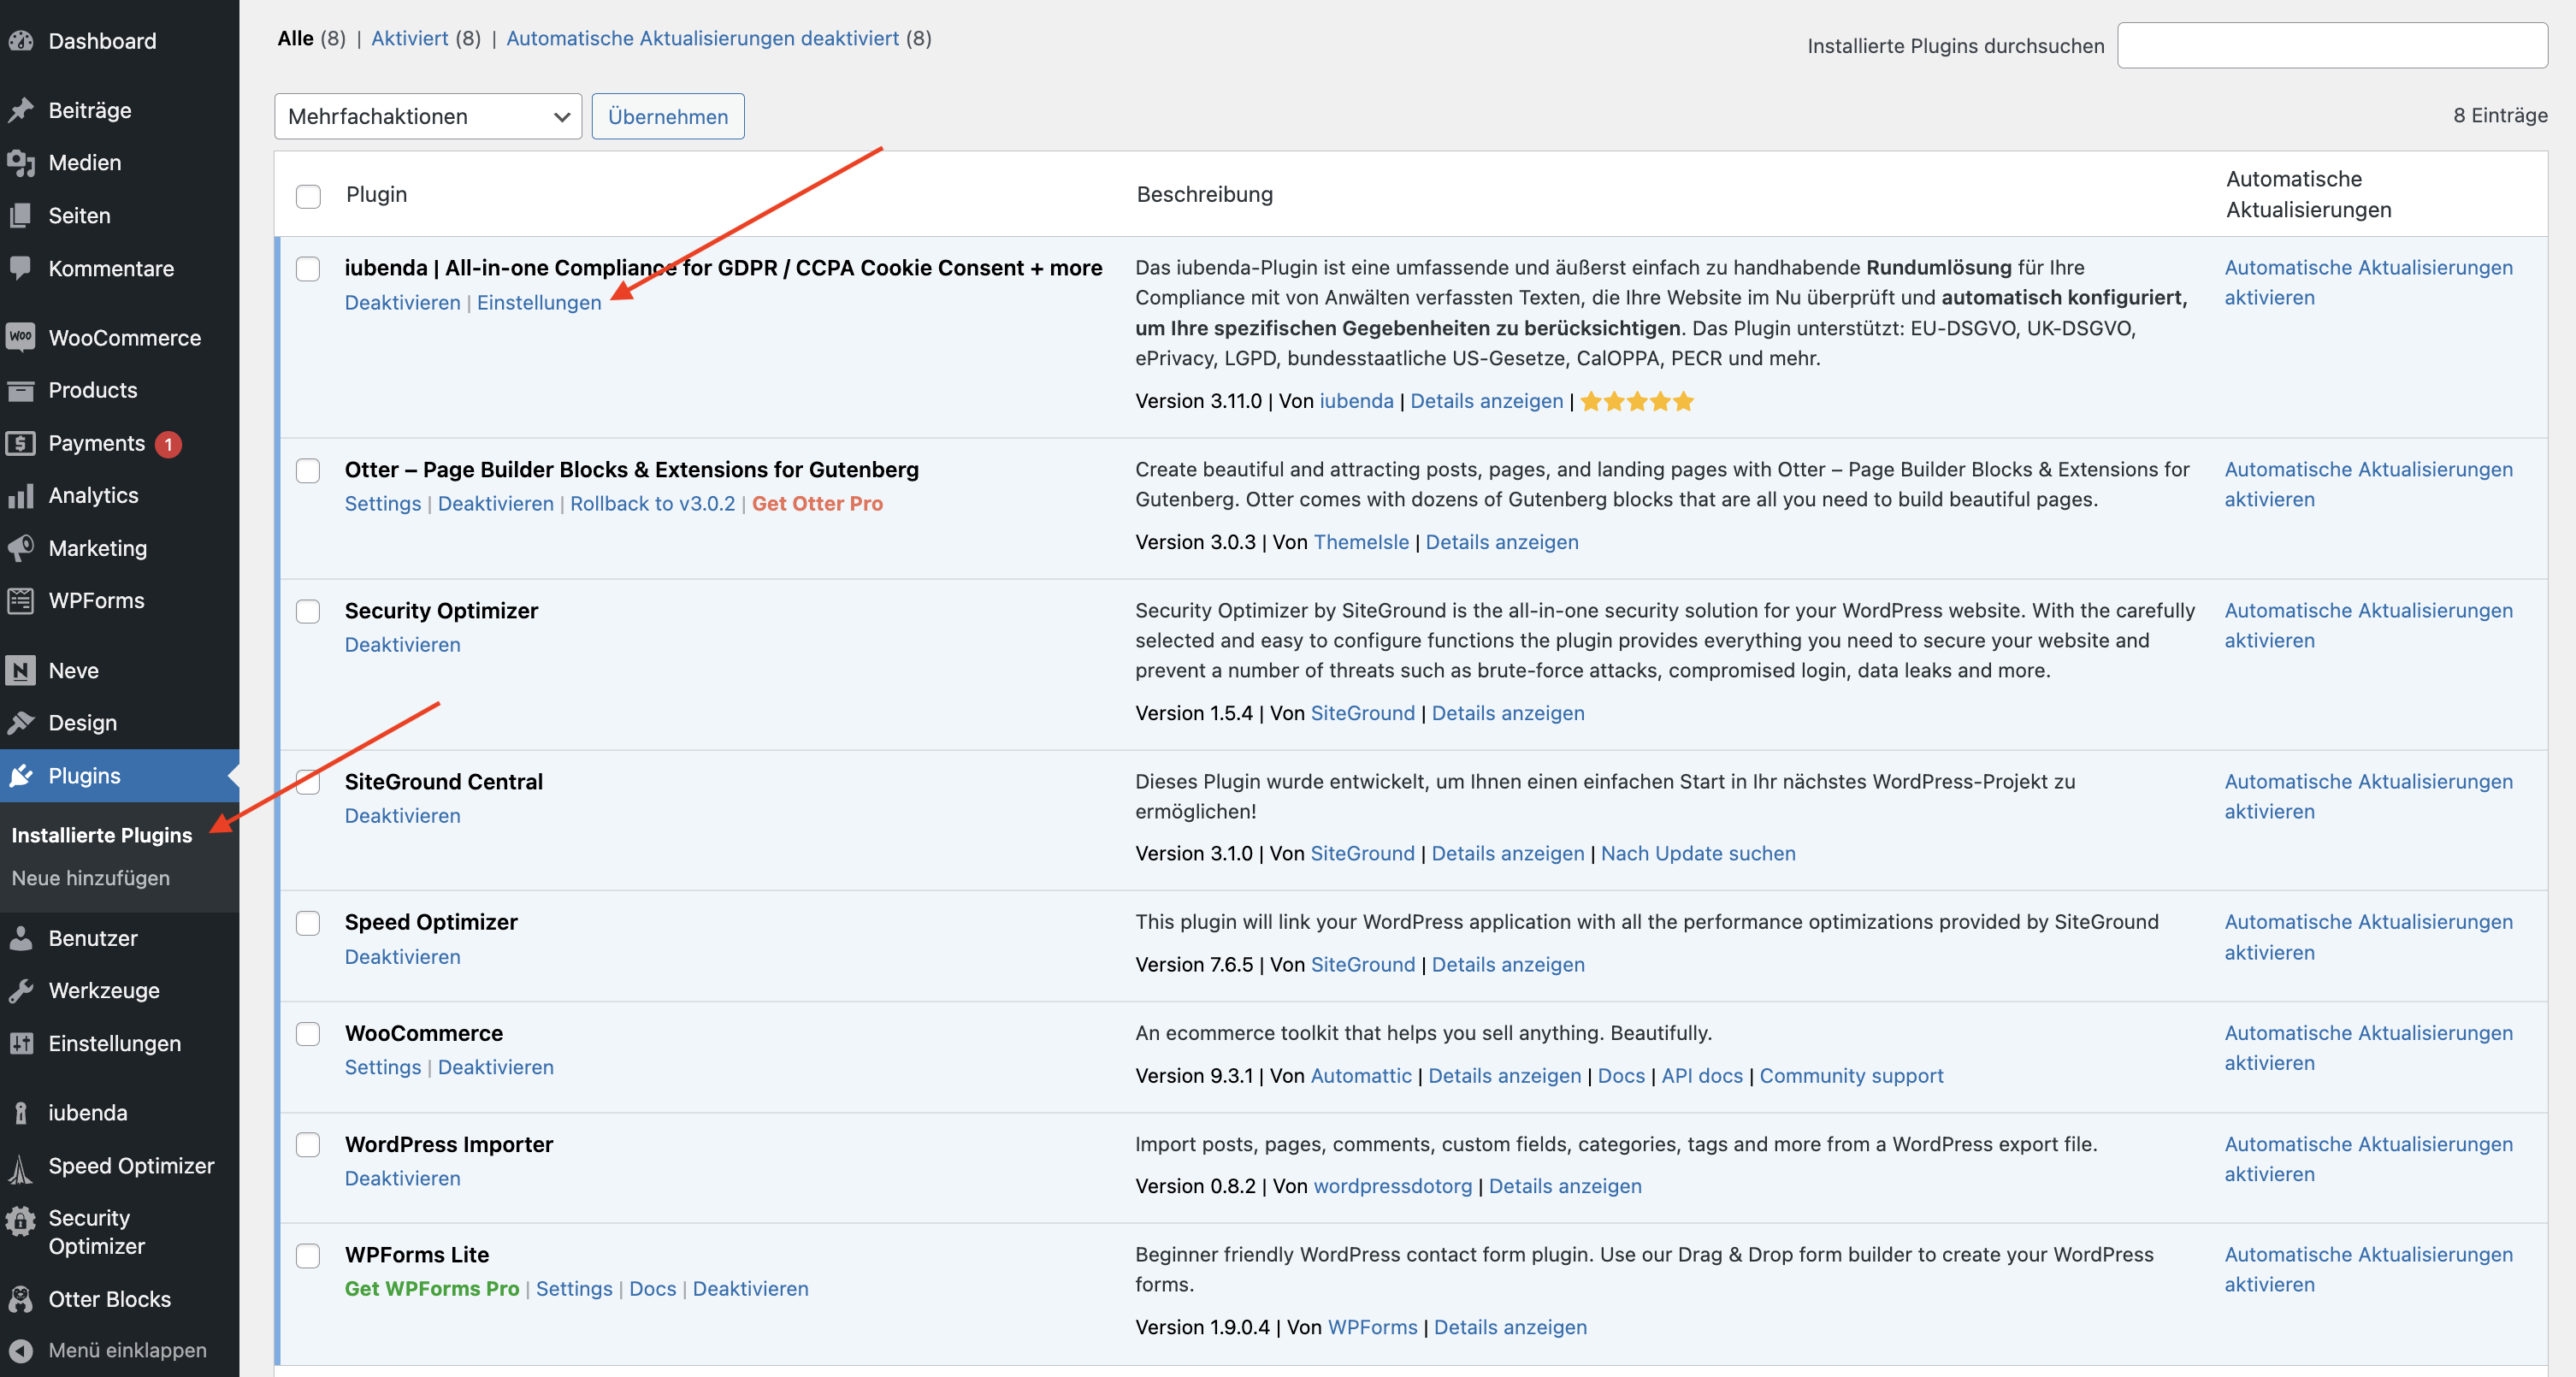Open Neue hinzufügen submenu item
This screenshot has width=2576, height=1377.
pos(91,877)
